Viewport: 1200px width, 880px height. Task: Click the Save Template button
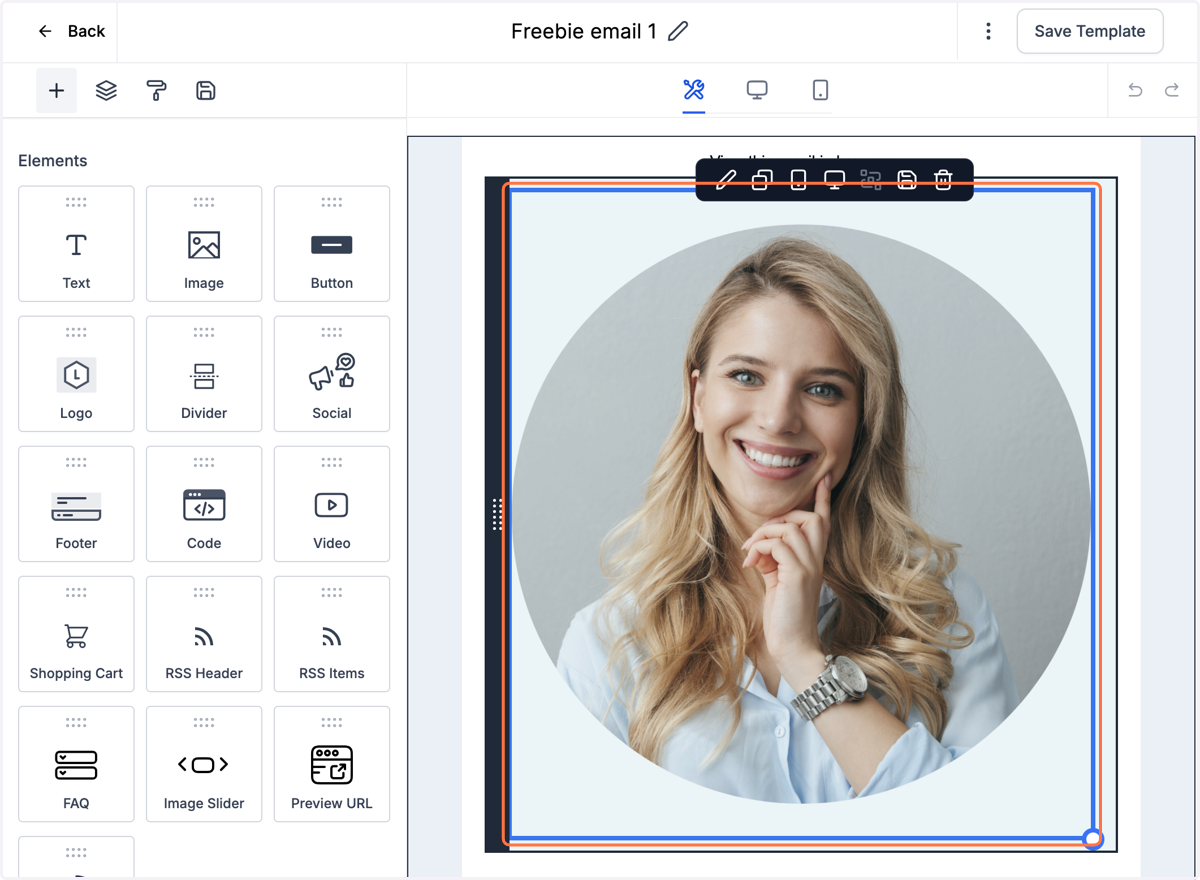click(1090, 31)
